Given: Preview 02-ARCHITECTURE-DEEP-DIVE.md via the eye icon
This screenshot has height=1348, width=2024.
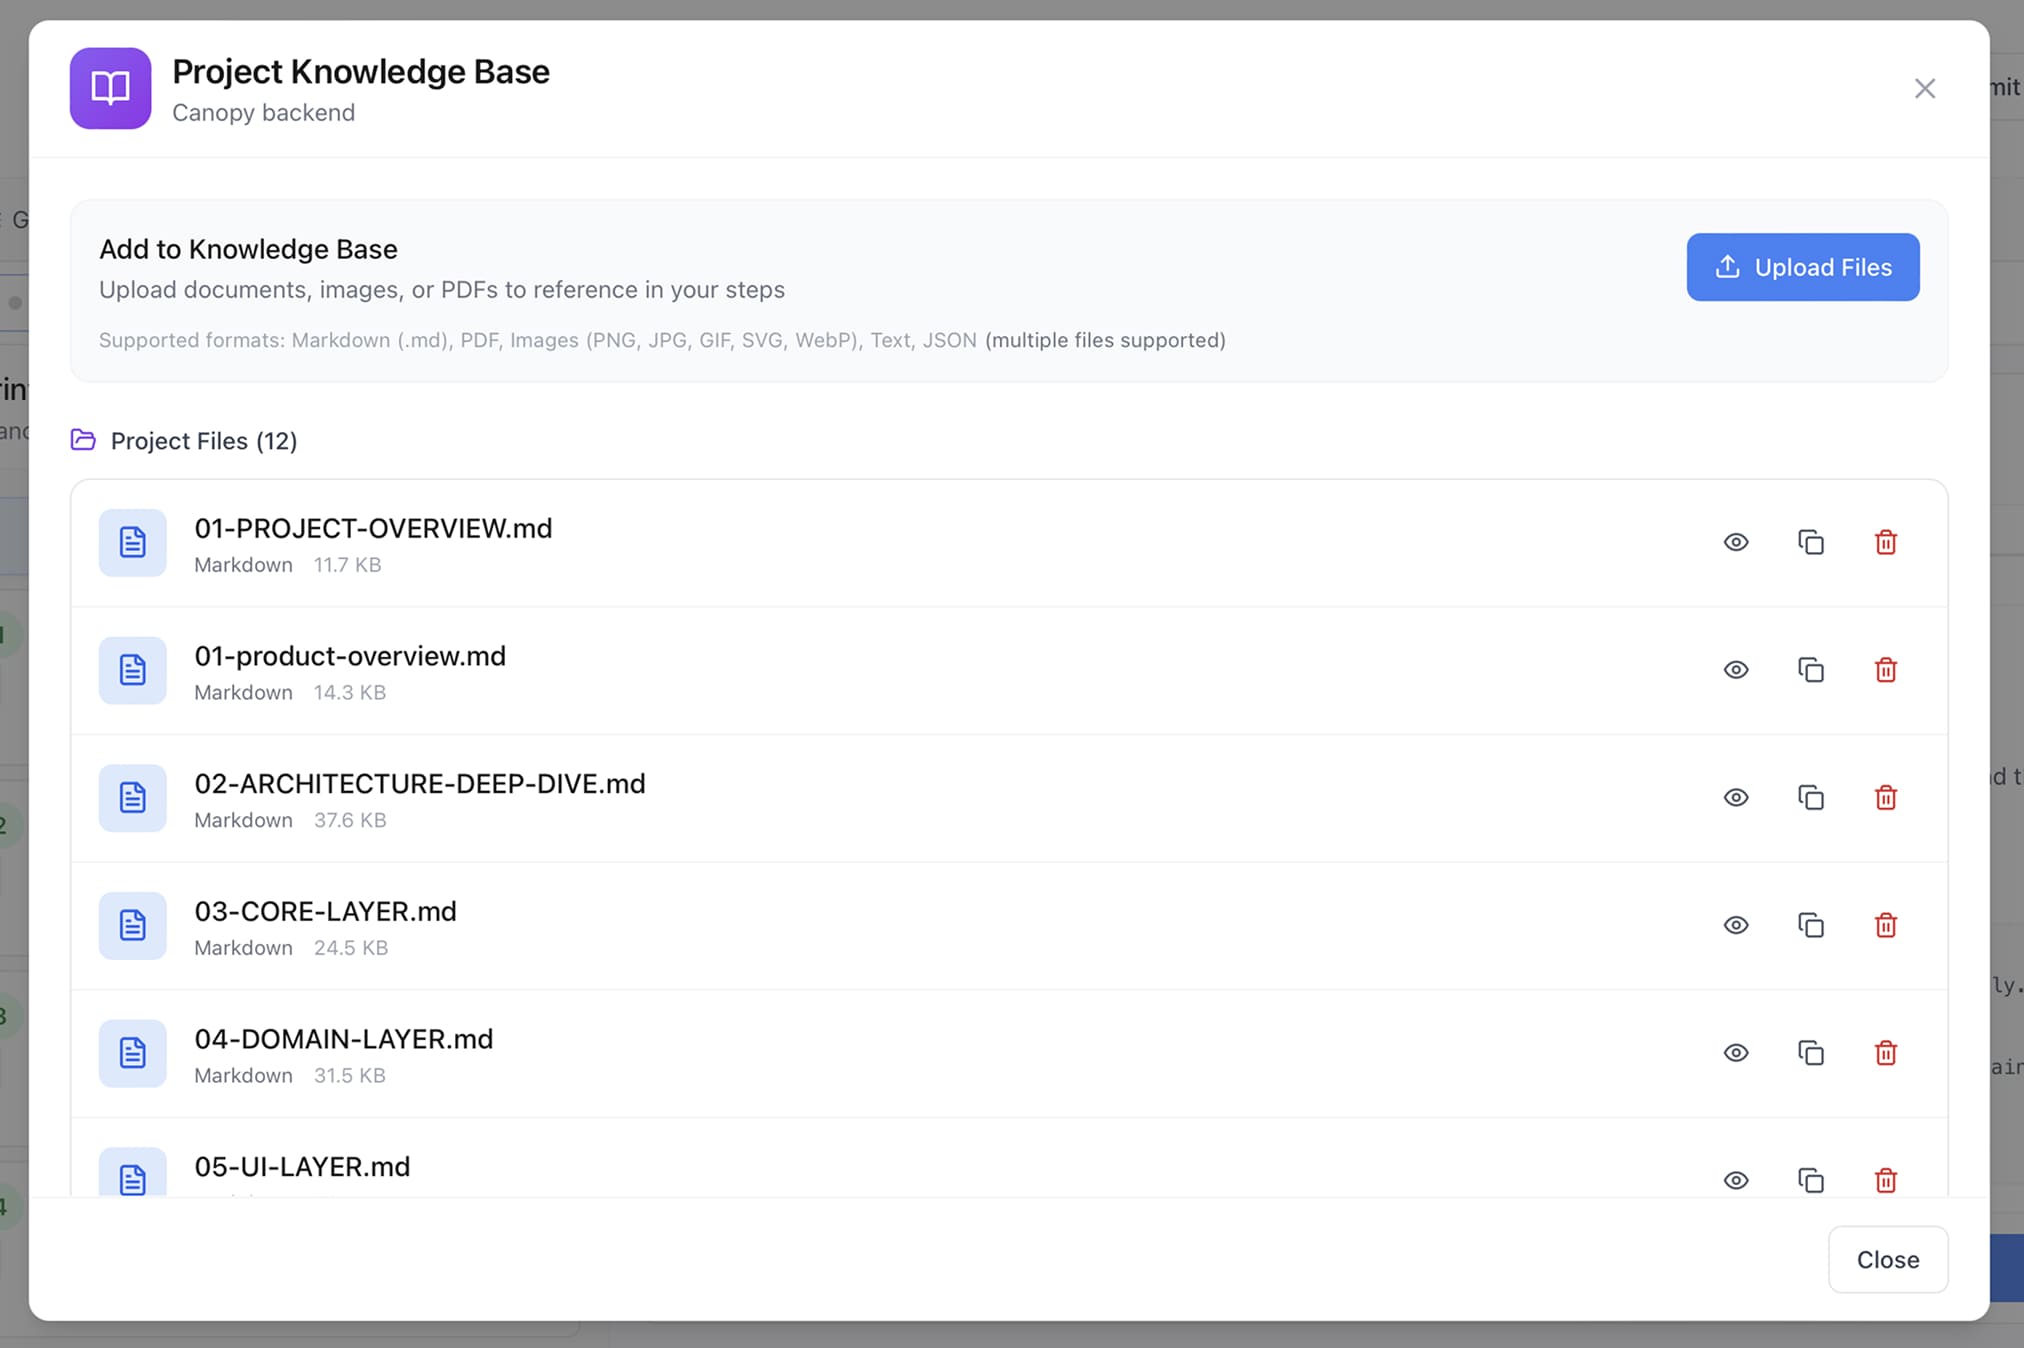Looking at the screenshot, I should click(x=1736, y=798).
